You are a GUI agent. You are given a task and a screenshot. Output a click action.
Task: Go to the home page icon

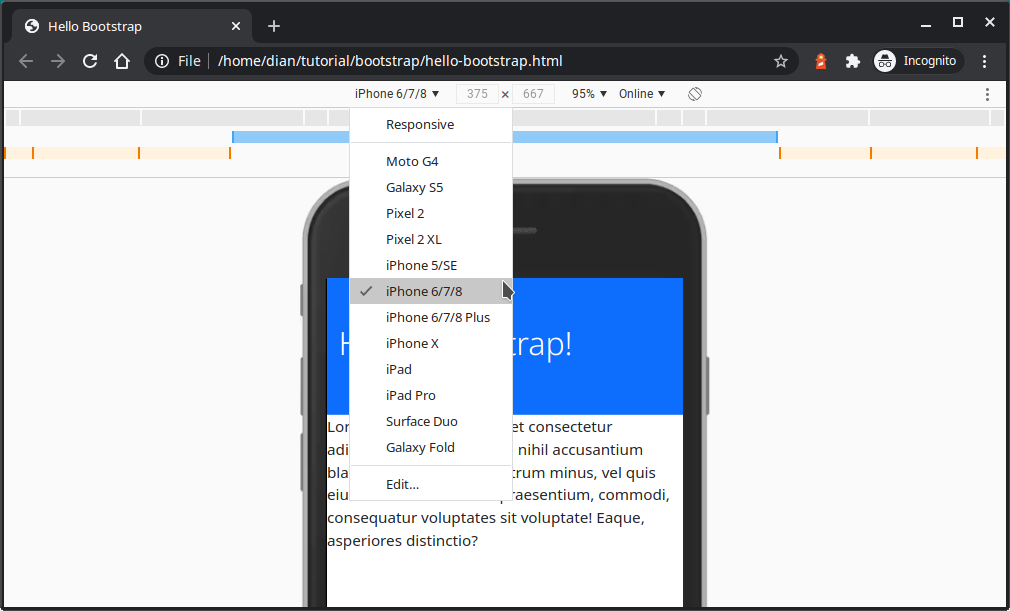[122, 61]
